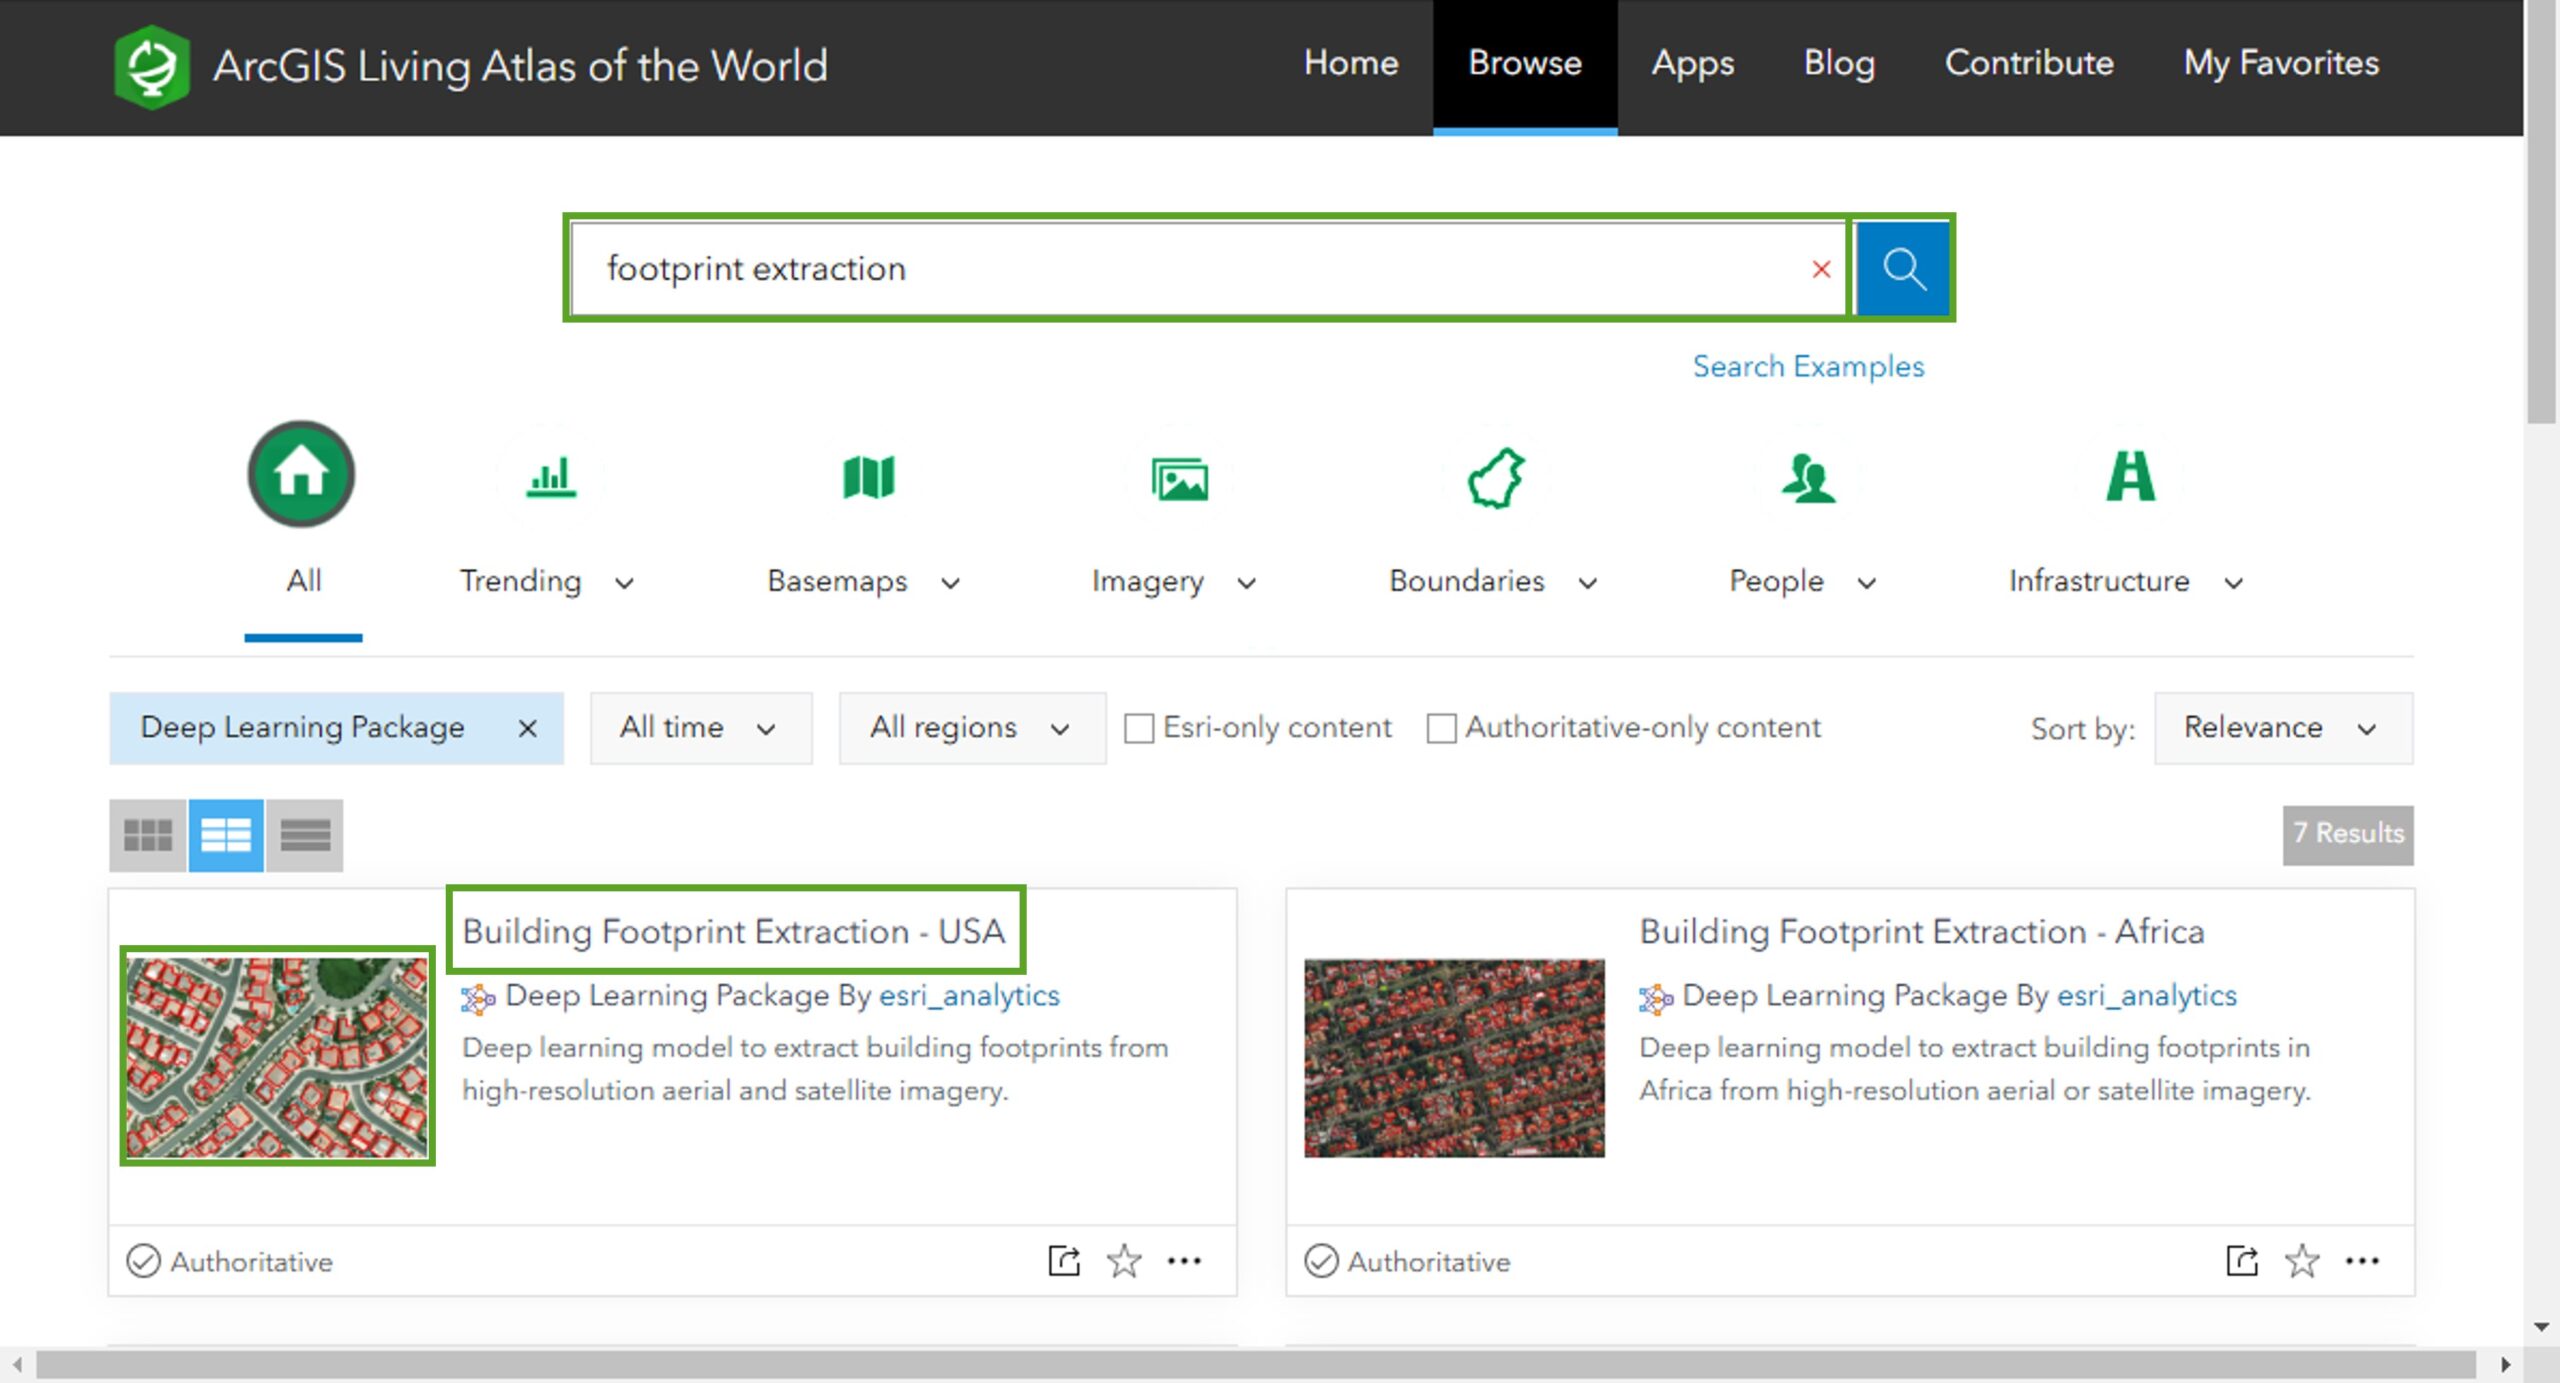Click the Building Footprint Extraction USA thumbnail
This screenshot has height=1383, width=2560.
pos(277,1056)
